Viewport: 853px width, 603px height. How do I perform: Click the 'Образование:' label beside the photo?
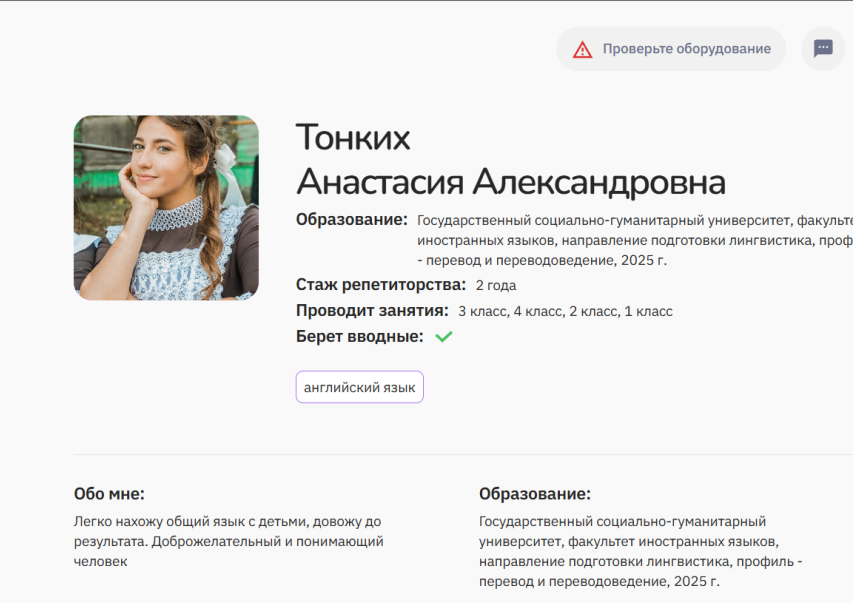pos(351,219)
